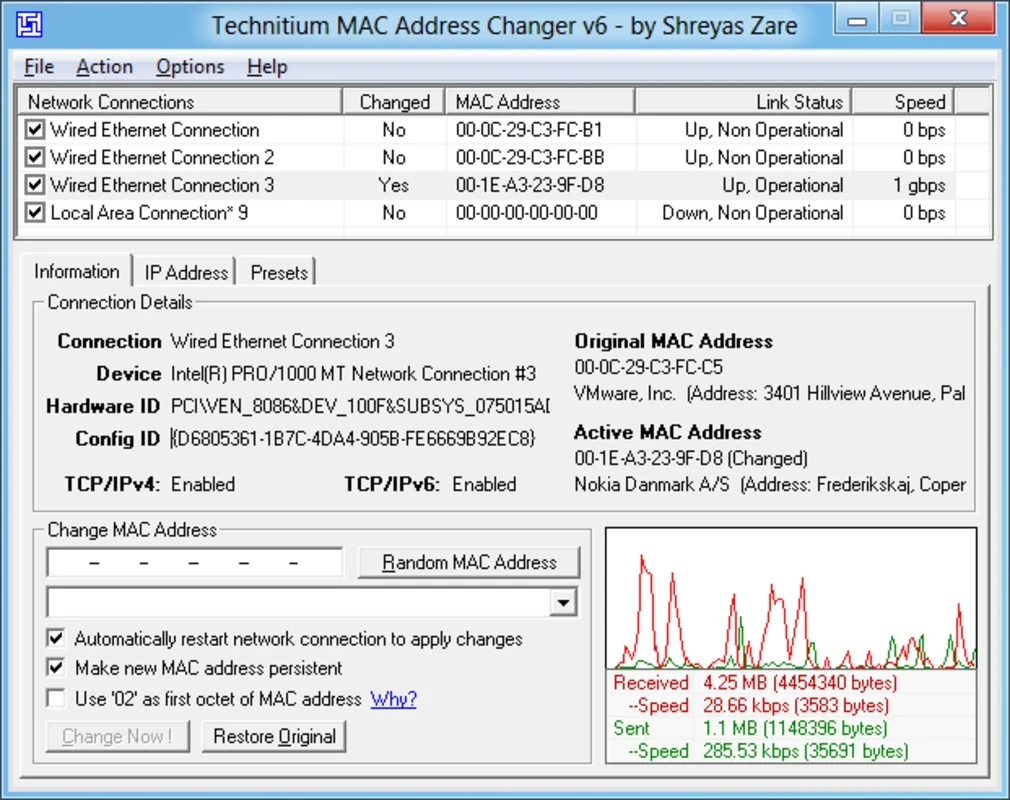Sort by the Link Status column header

(743, 102)
